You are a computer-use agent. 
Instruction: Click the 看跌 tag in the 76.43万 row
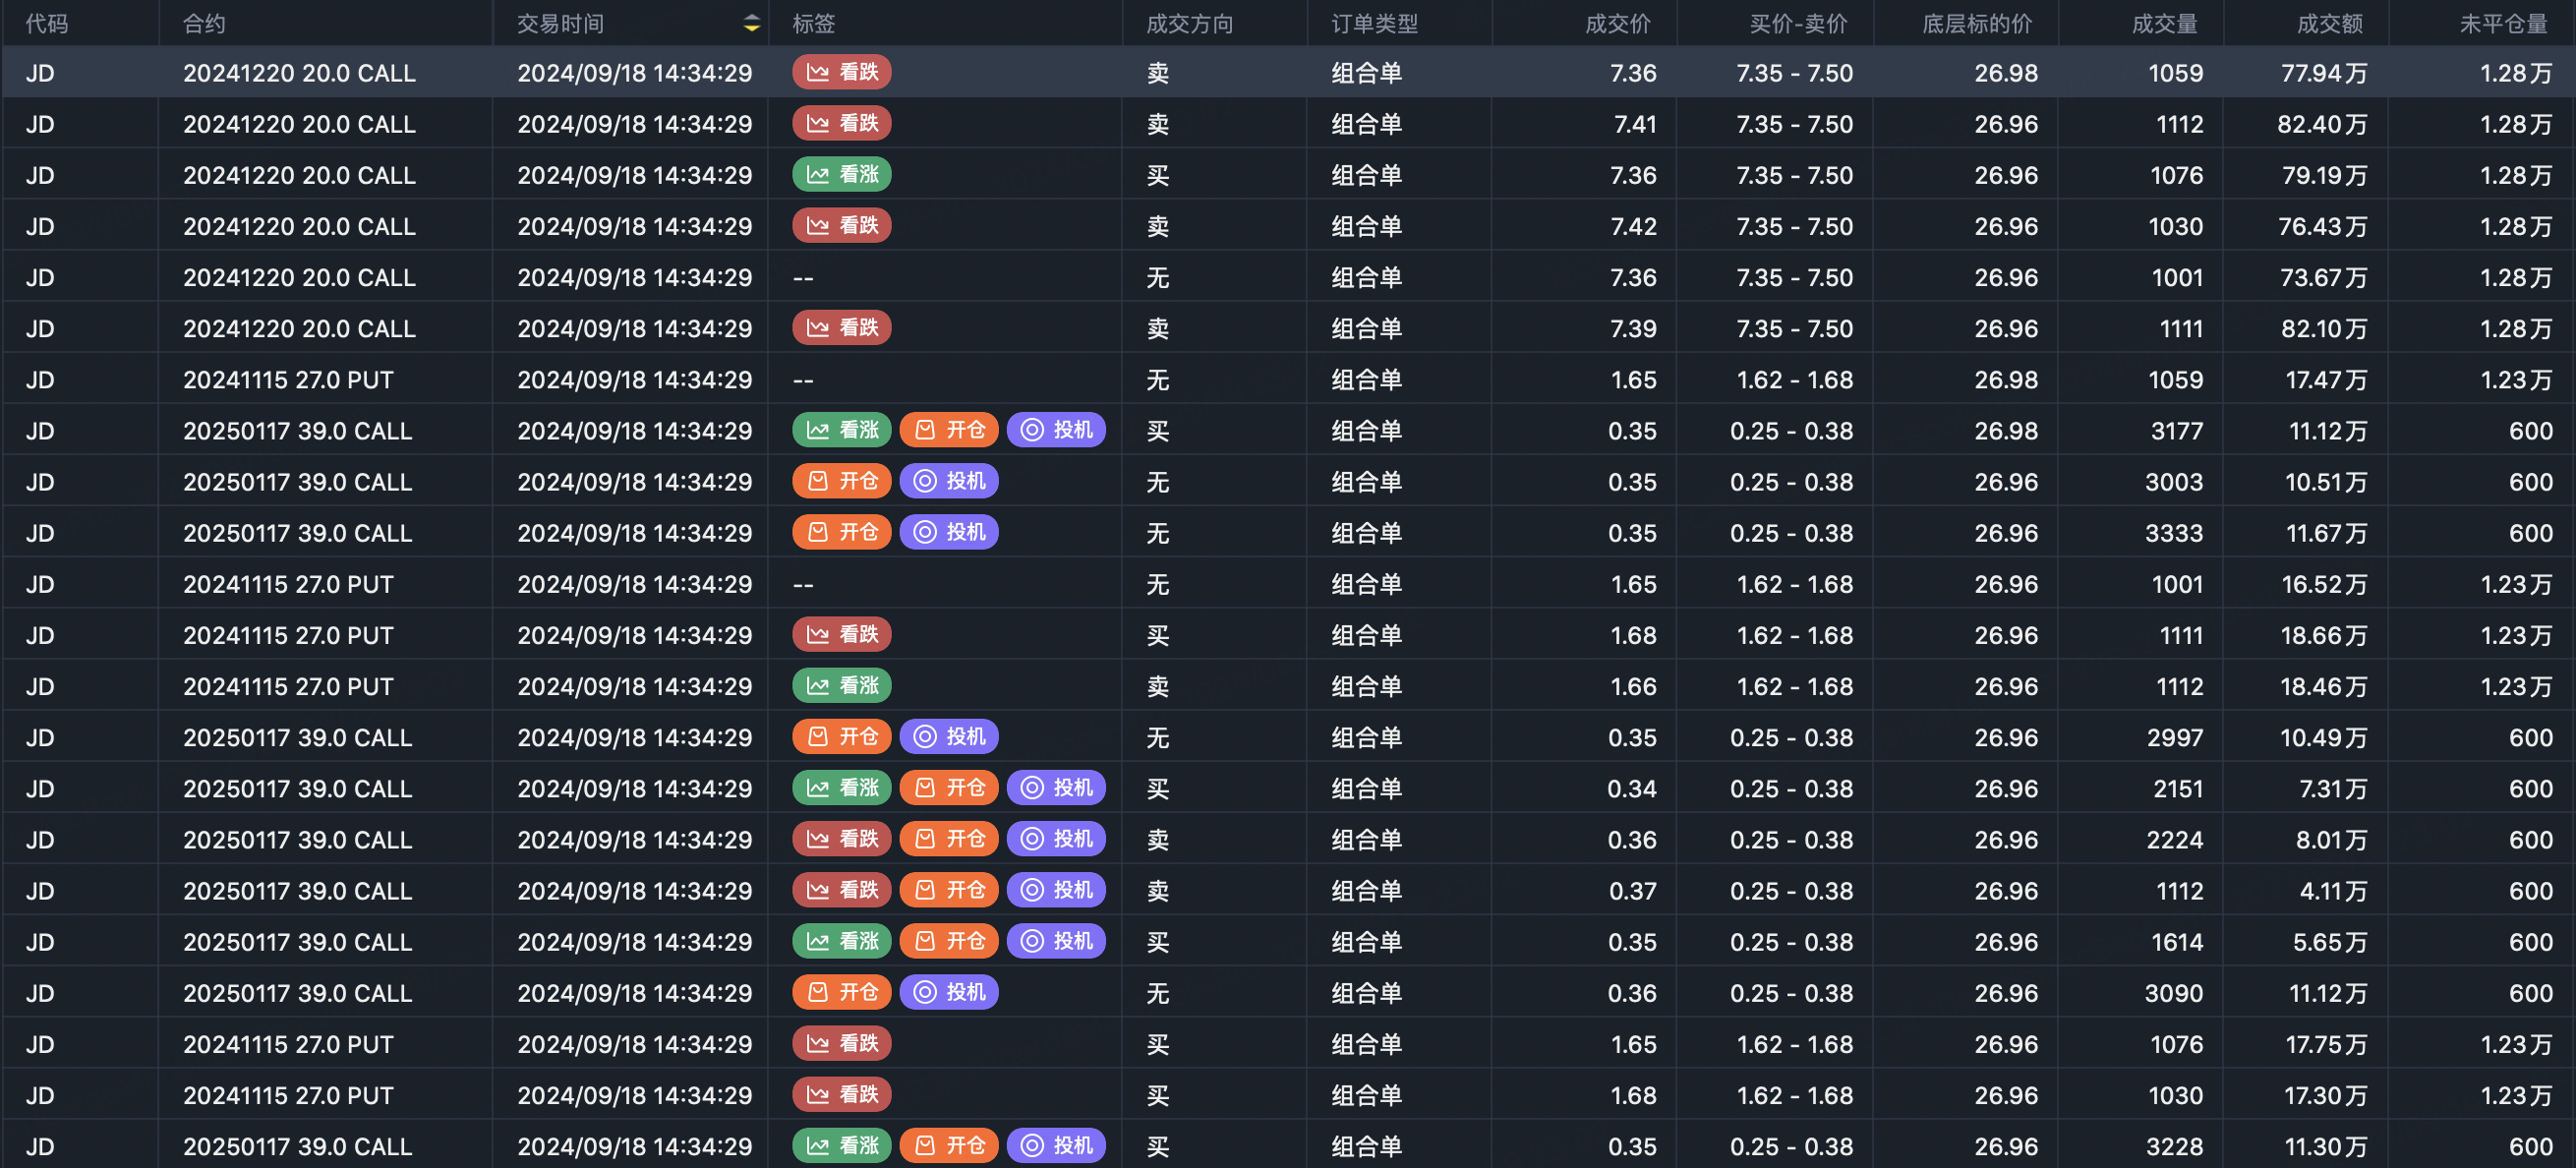coord(842,225)
